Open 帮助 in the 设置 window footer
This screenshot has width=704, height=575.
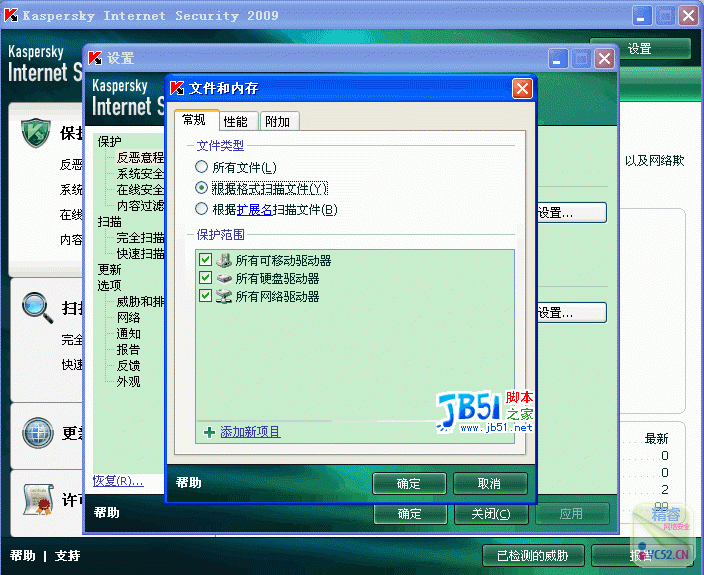click(107, 513)
